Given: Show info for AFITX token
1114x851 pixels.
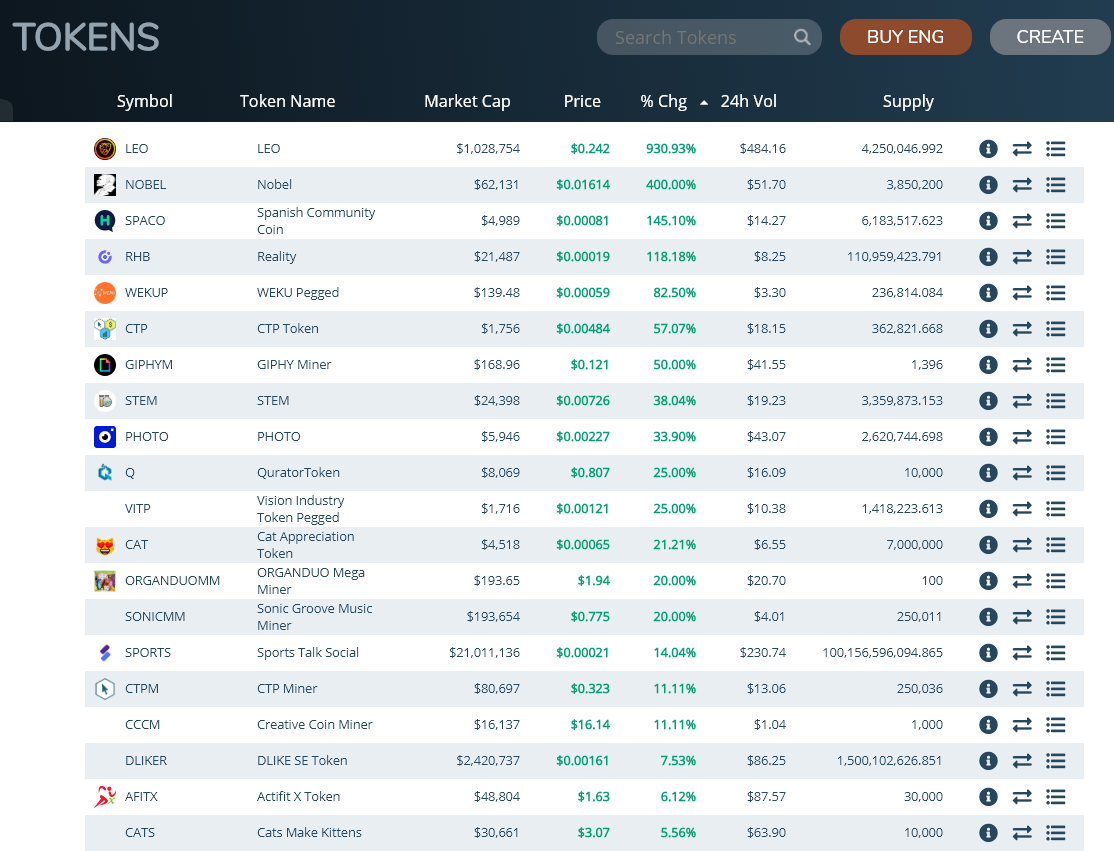Looking at the screenshot, I should coord(988,797).
